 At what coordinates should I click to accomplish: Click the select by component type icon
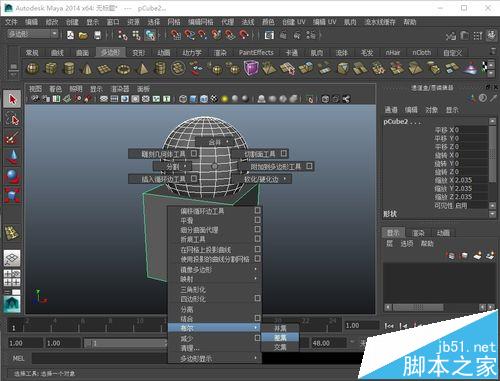150,35
